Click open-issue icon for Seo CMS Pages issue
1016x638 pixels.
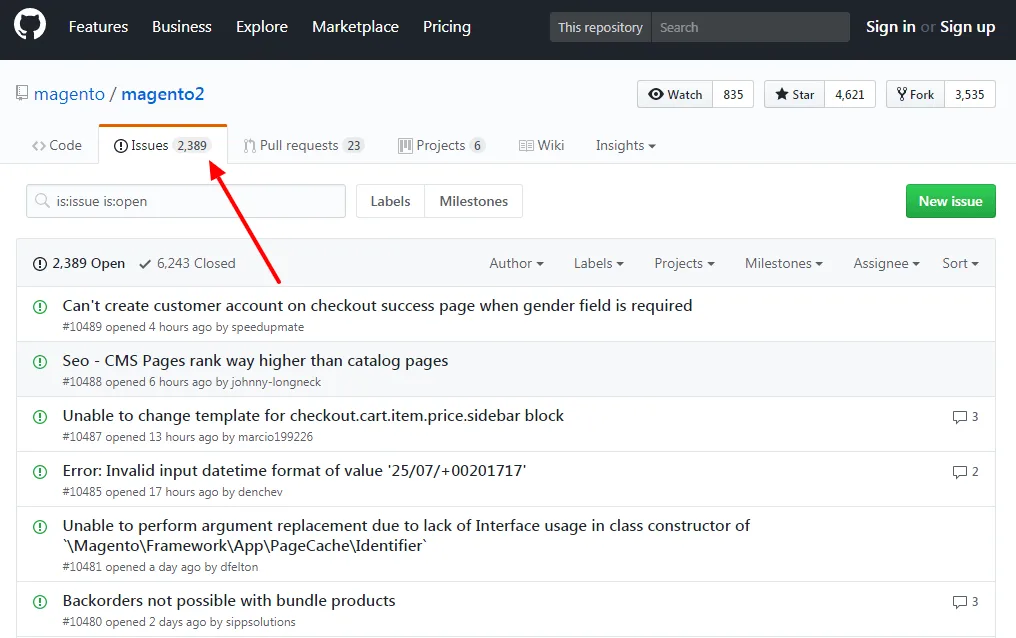pos(40,361)
